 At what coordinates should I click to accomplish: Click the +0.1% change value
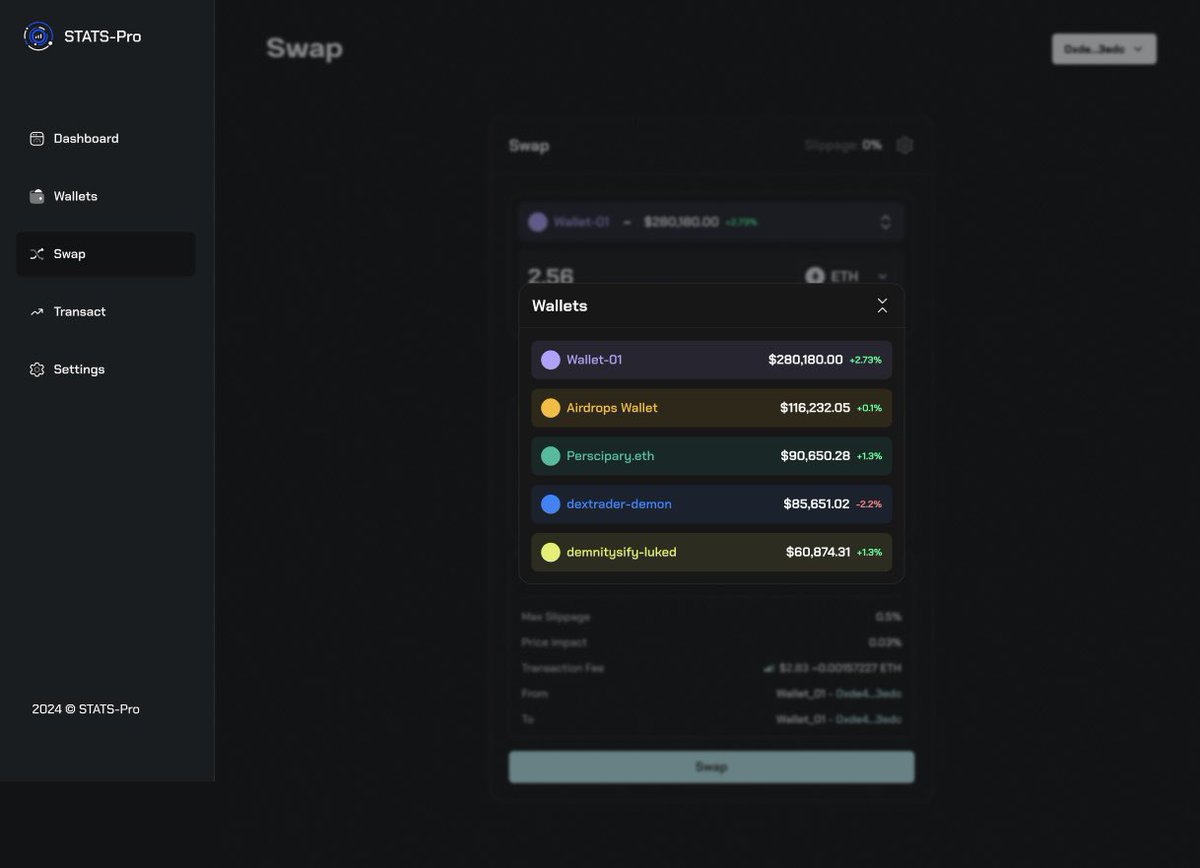[x=870, y=408]
